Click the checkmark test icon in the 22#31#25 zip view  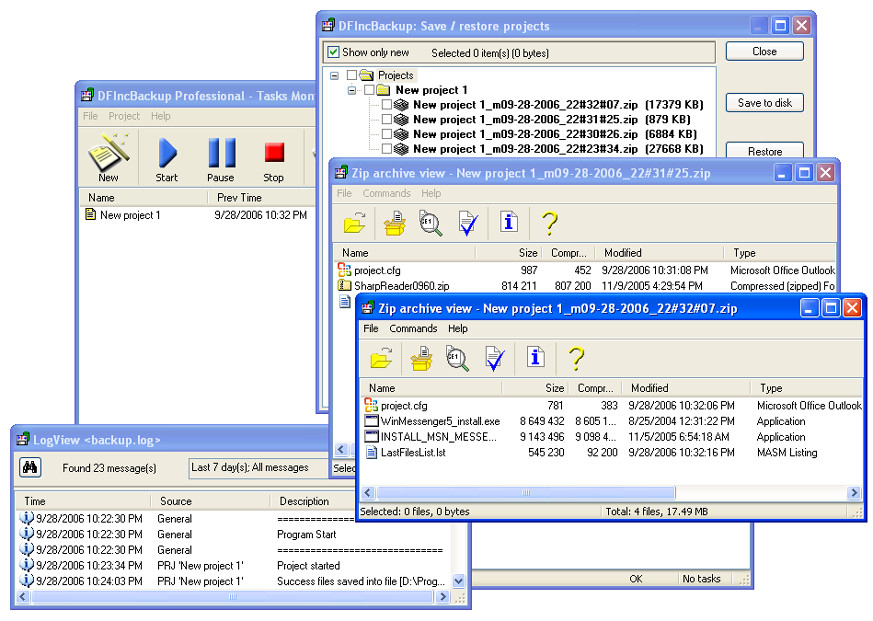click(468, 223)
